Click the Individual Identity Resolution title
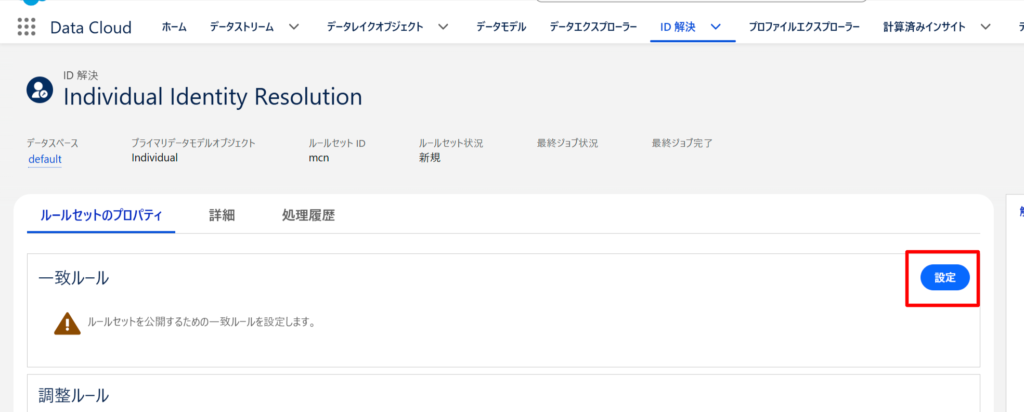Viewport: 1024px width, 412px height. pos(212,97)
